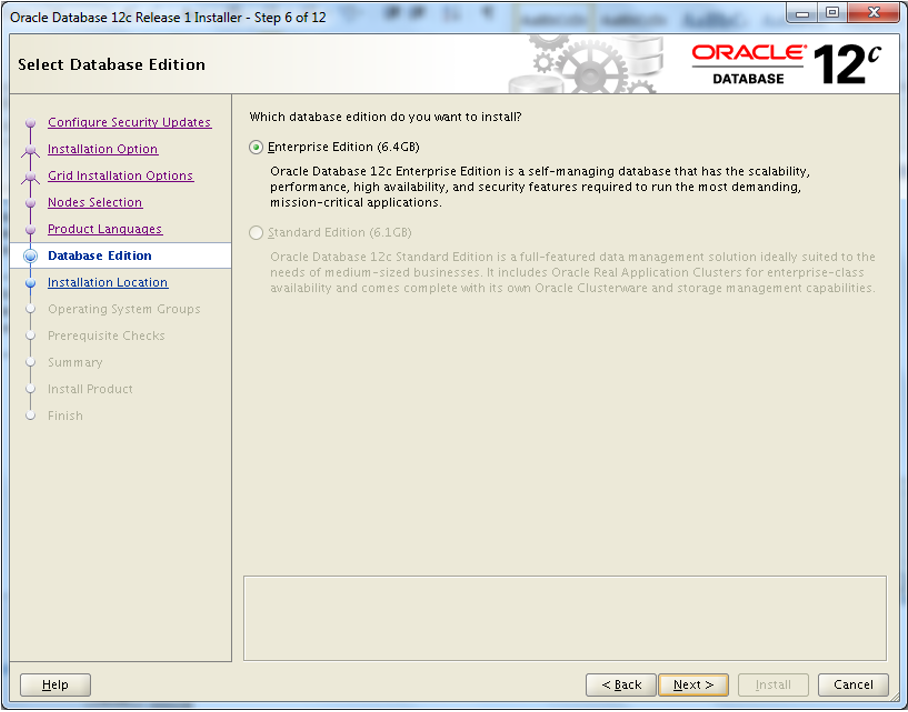The width and height of the screenshot is (908, 712).
Task: Click the disabled Install button
Action: [773, 685]
